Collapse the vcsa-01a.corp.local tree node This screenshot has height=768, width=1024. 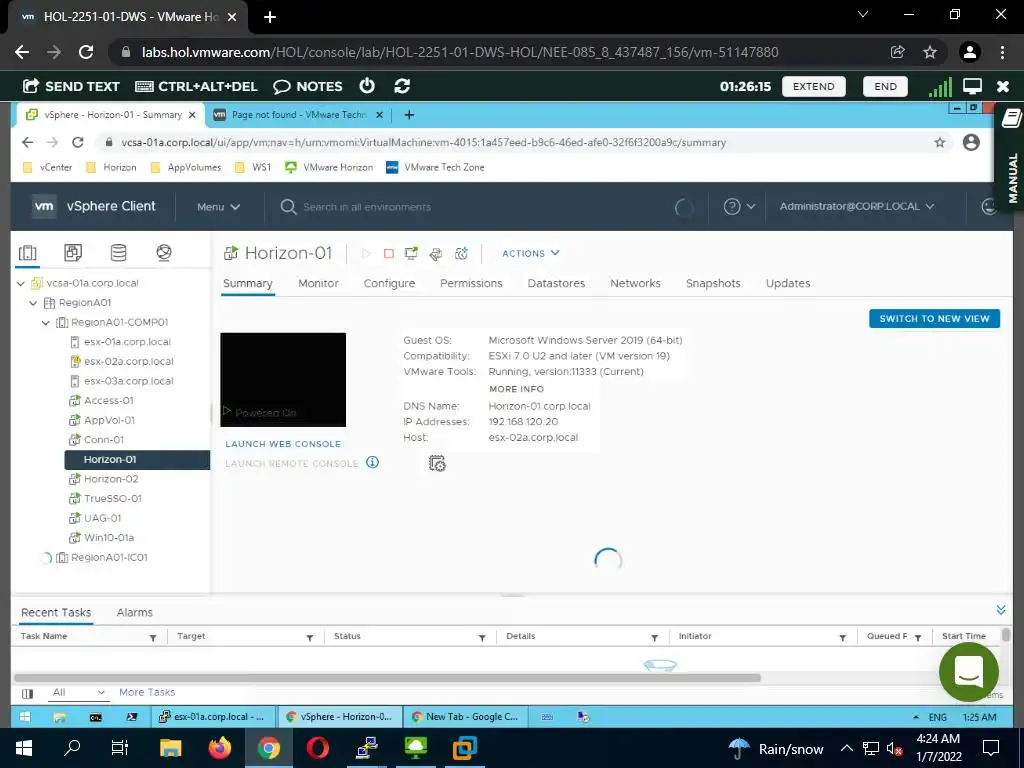click(x=20, y=283)
